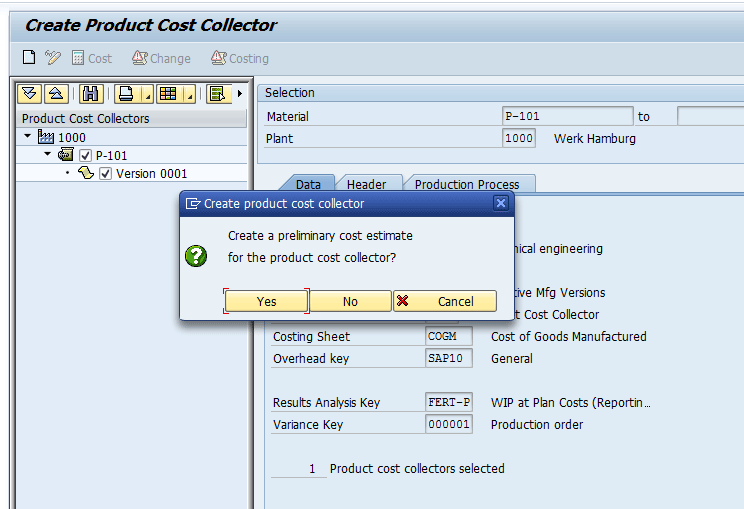Choose No in the dialog

pos(350,301)
